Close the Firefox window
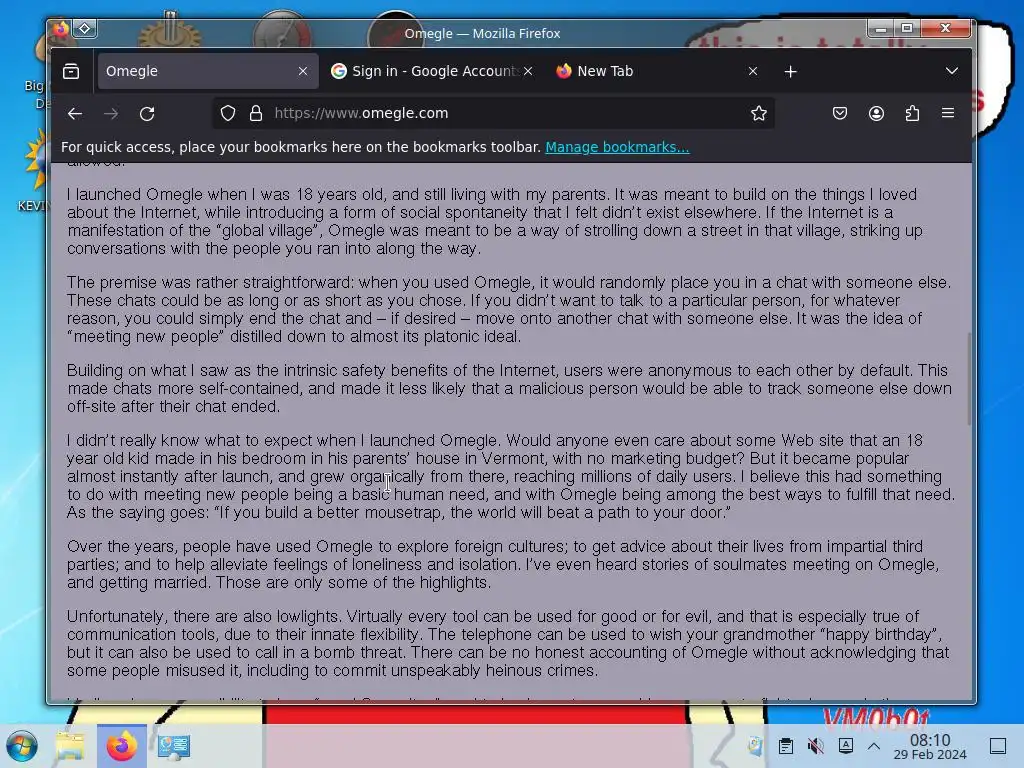 (x=946, y=28)
